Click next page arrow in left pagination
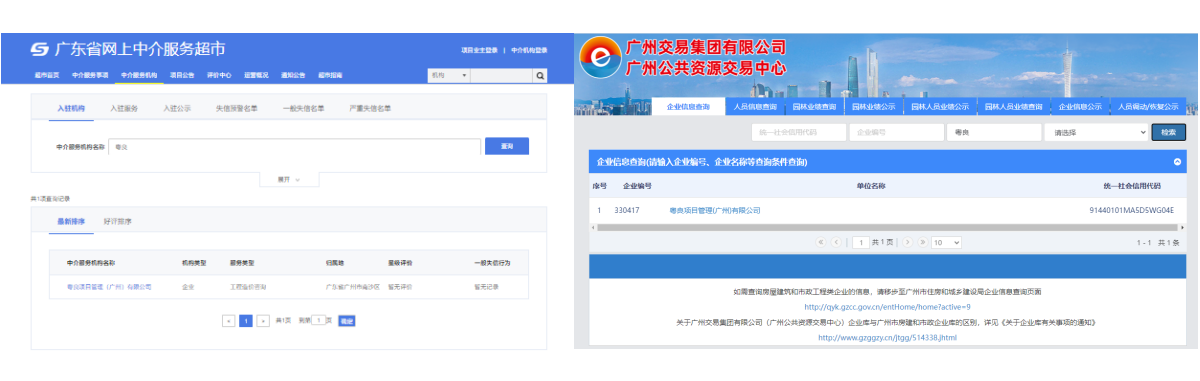 pos(264,321)
